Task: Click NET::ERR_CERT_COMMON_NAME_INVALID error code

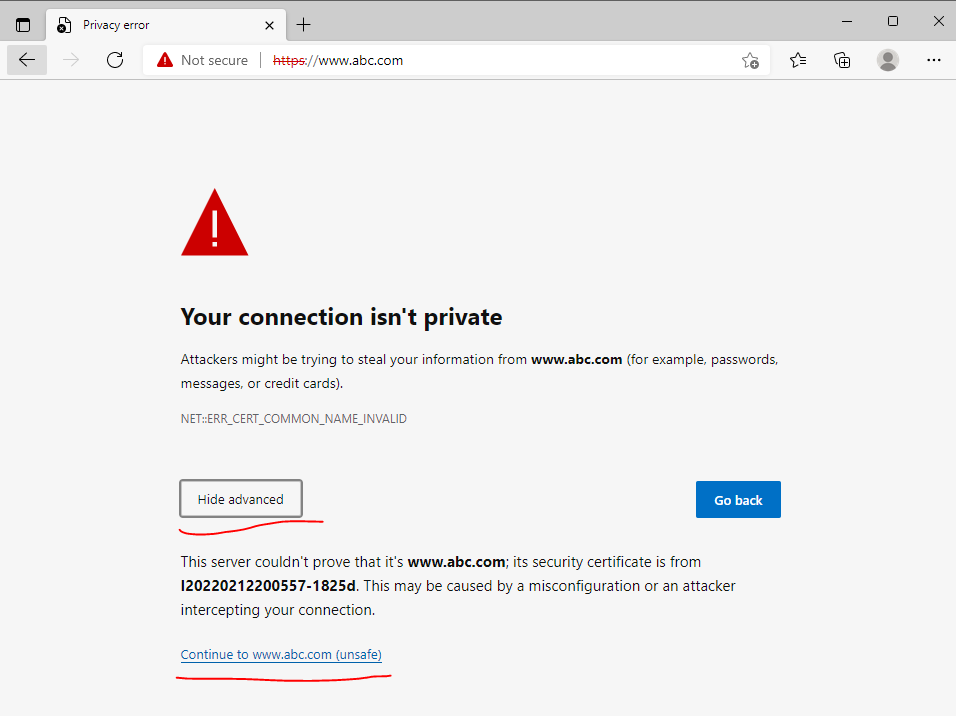Action: pyautogui.click(x=293, y=419)
